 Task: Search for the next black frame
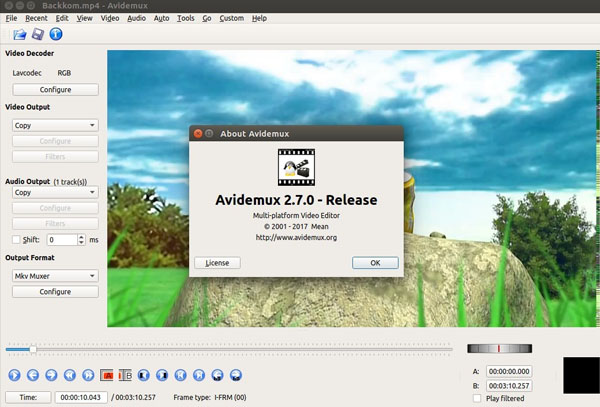coord(162,375)
